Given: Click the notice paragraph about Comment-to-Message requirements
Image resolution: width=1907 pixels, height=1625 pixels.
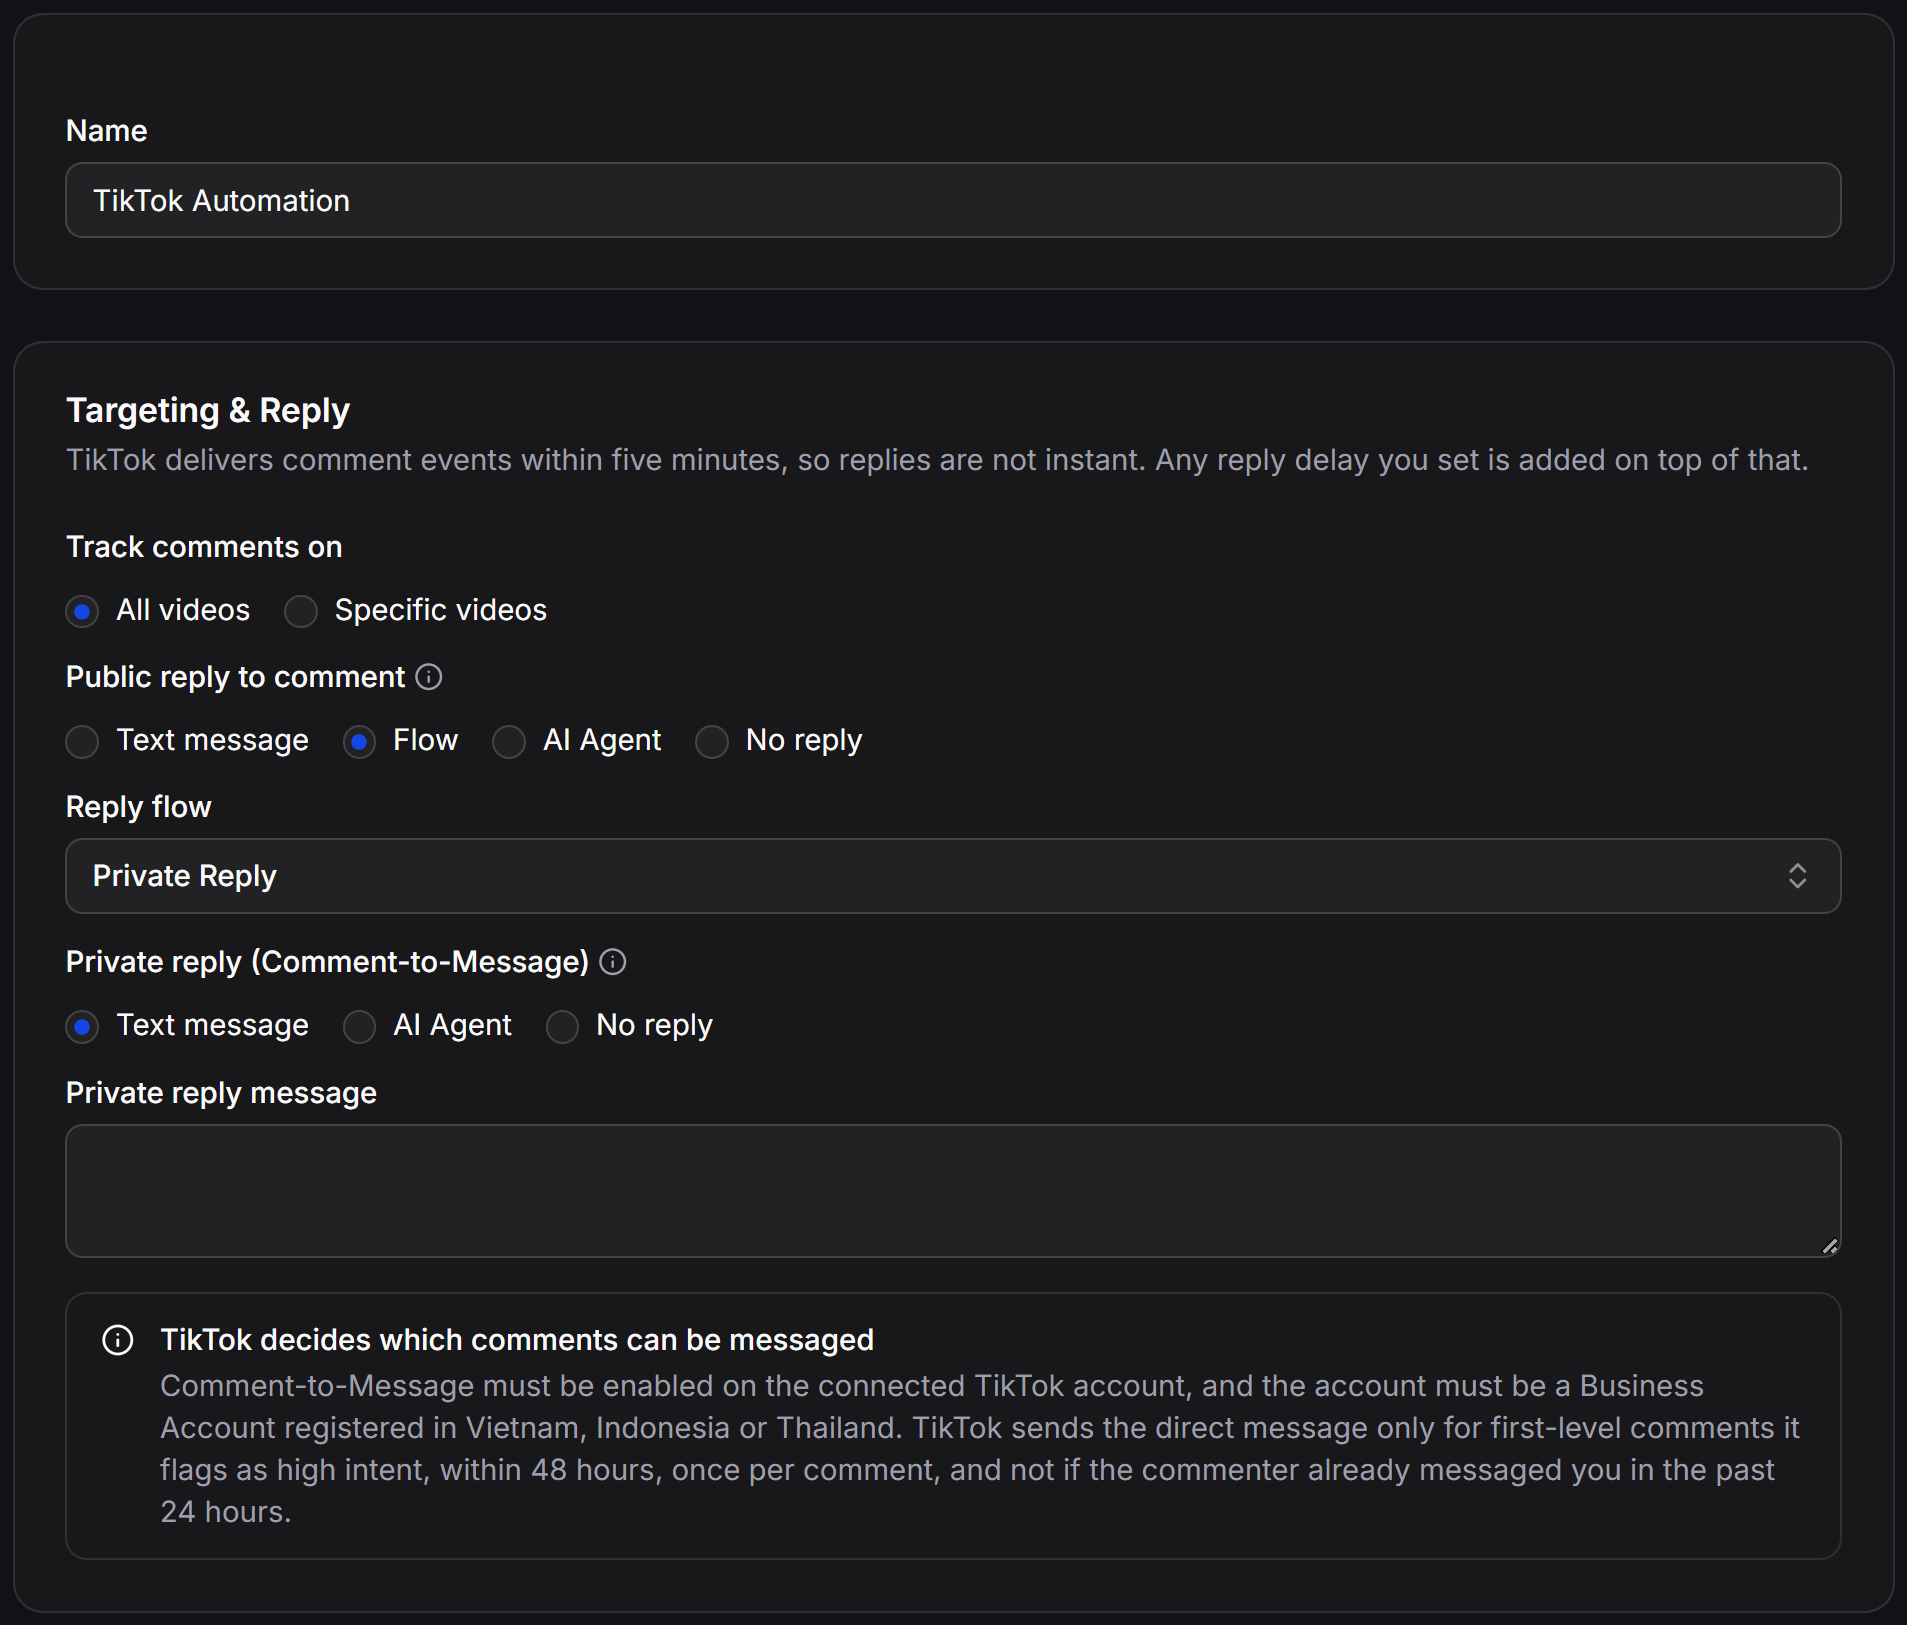Looking at the screenshot, I should coord(980,1449).
